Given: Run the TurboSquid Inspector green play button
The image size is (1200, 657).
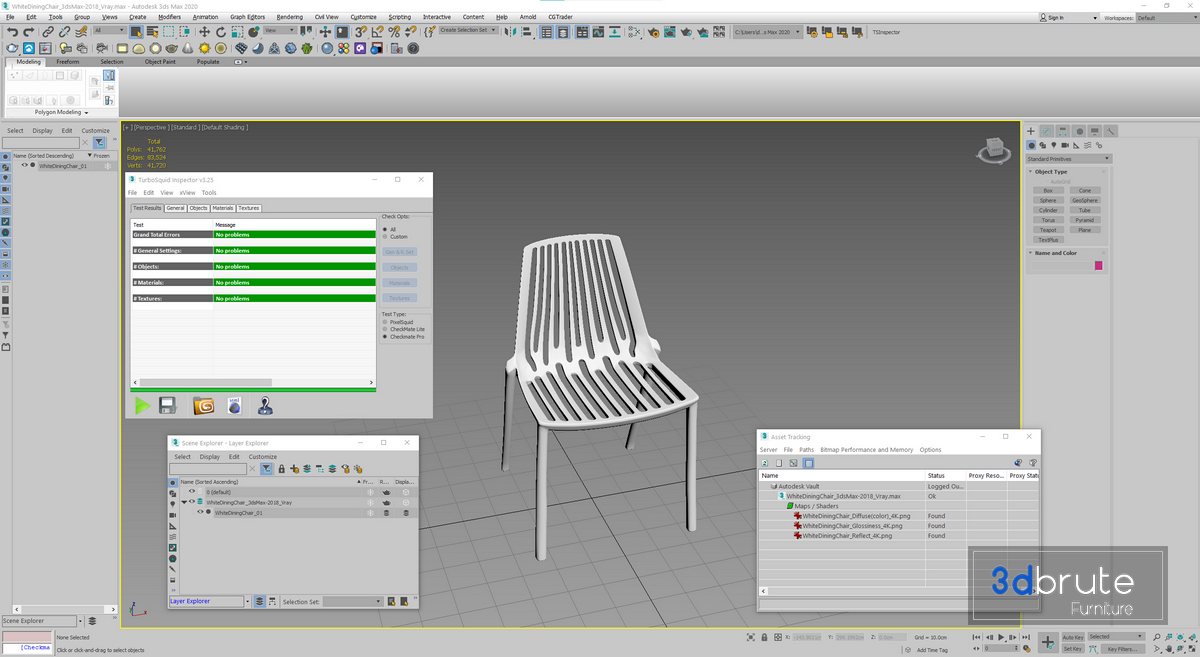Looking at the screenshot, I should tap(142, 405).
